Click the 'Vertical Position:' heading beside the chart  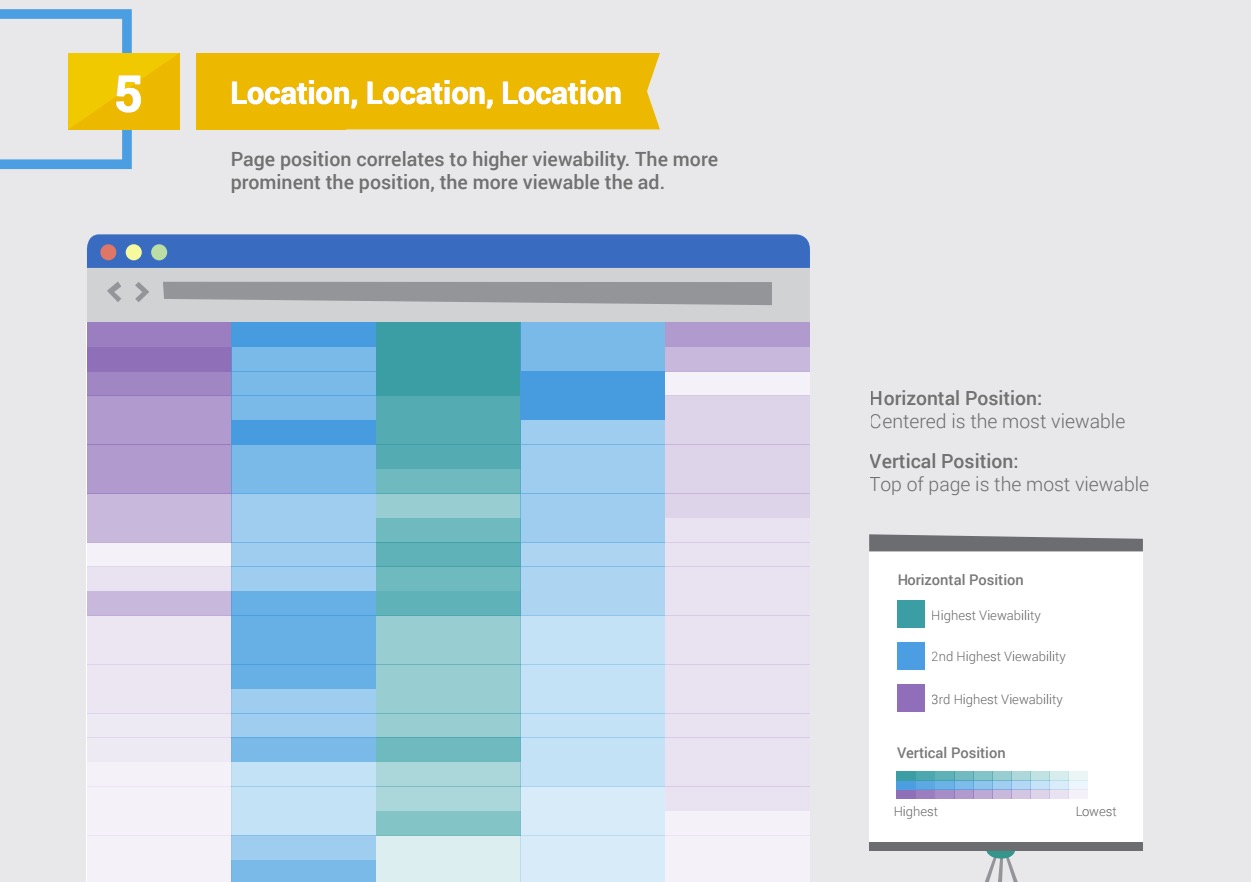(x=944, y=461)
